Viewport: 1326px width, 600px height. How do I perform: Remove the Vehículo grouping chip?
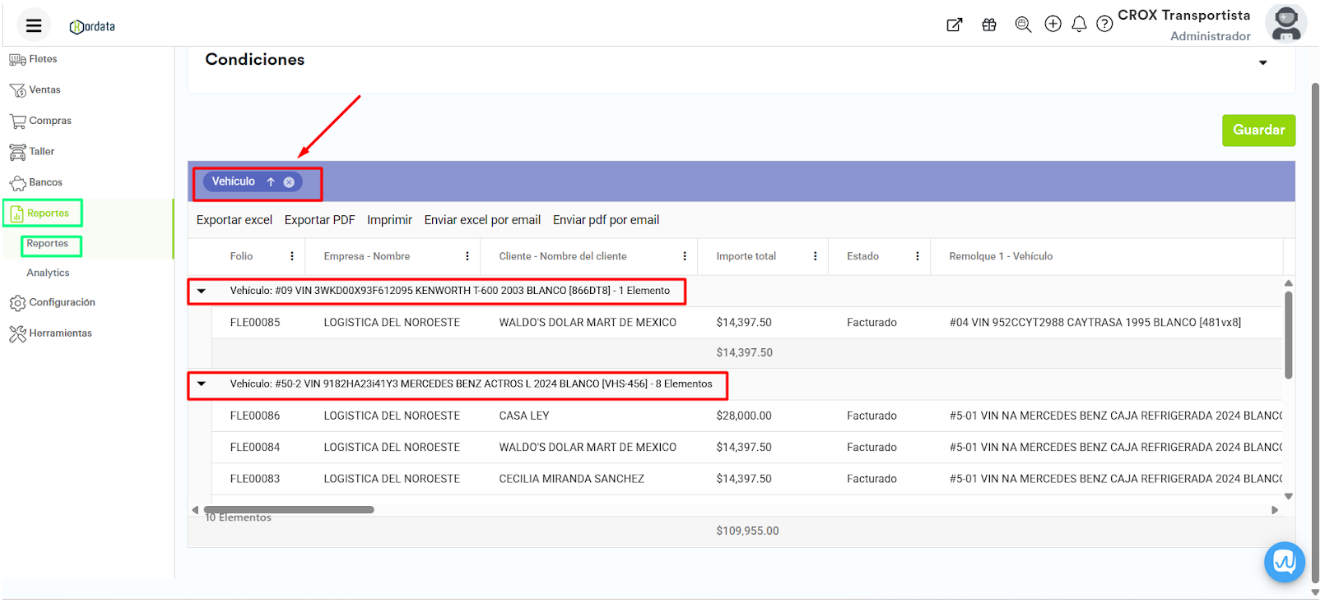pos(289,182)
